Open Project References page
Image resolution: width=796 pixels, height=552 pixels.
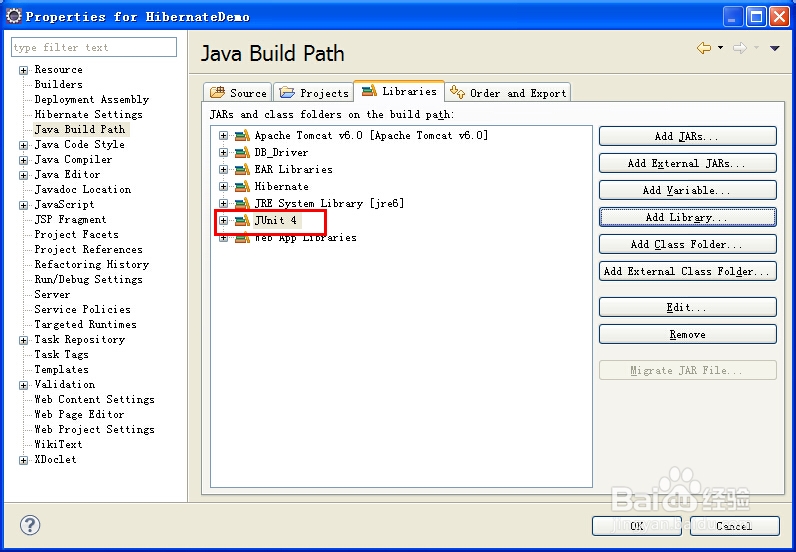[88, 249]
